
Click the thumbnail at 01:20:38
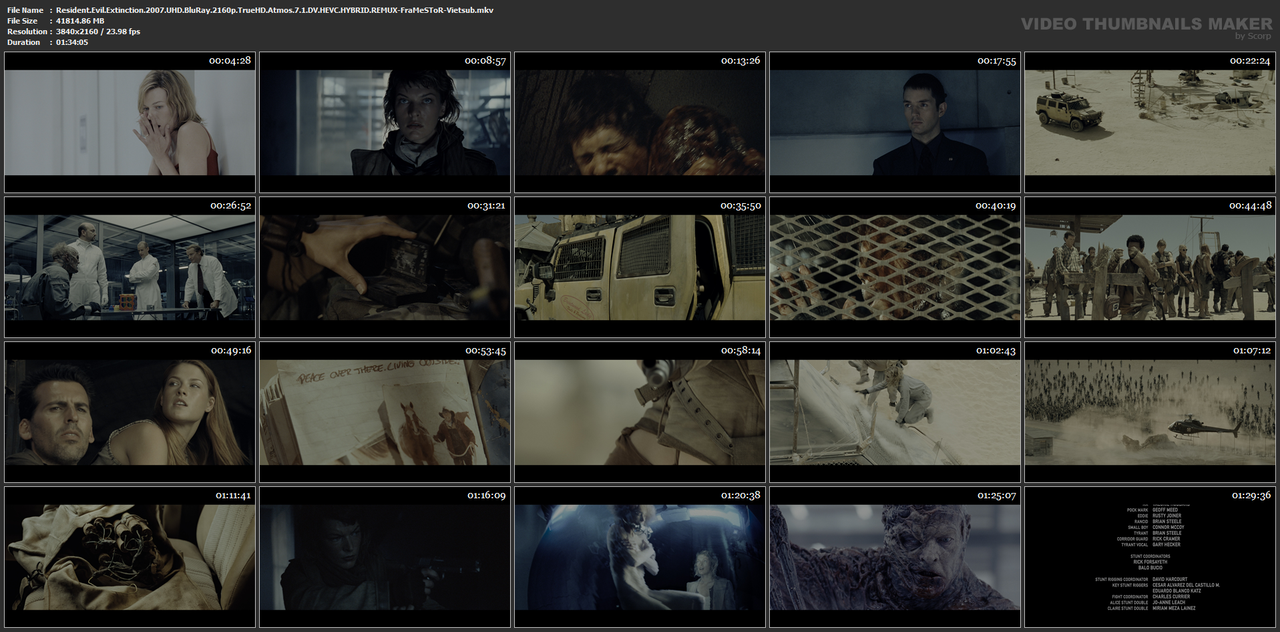pyautogui.click(x=640, y=557)
